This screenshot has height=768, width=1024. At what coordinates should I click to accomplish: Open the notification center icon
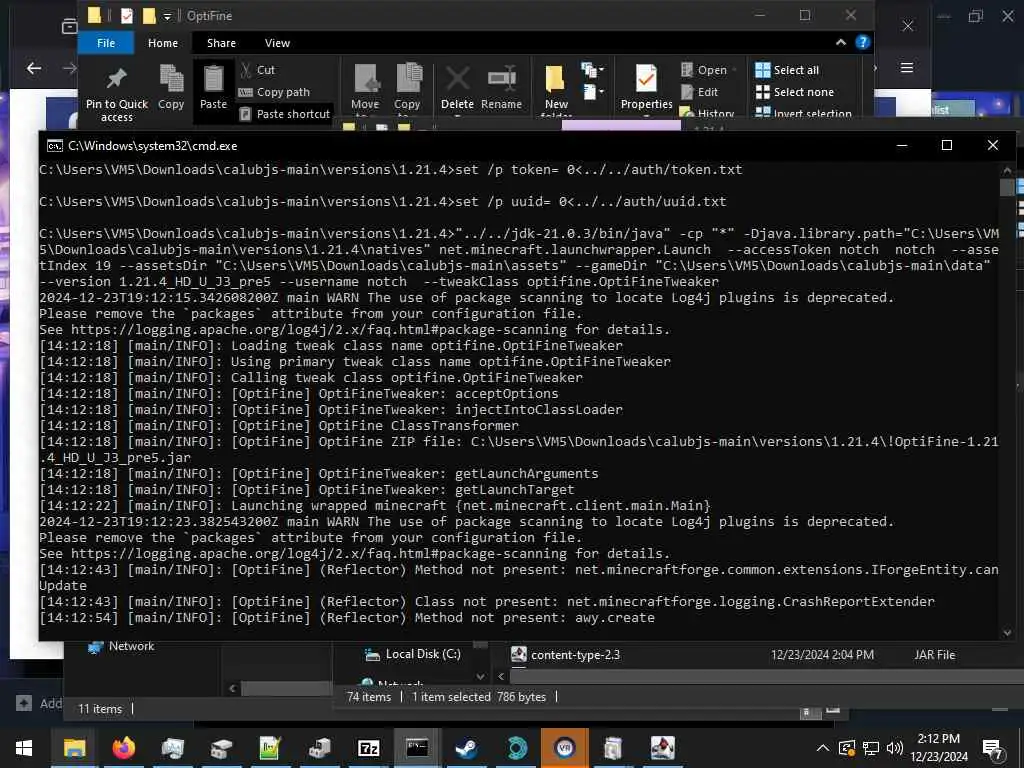click(993, 748)
